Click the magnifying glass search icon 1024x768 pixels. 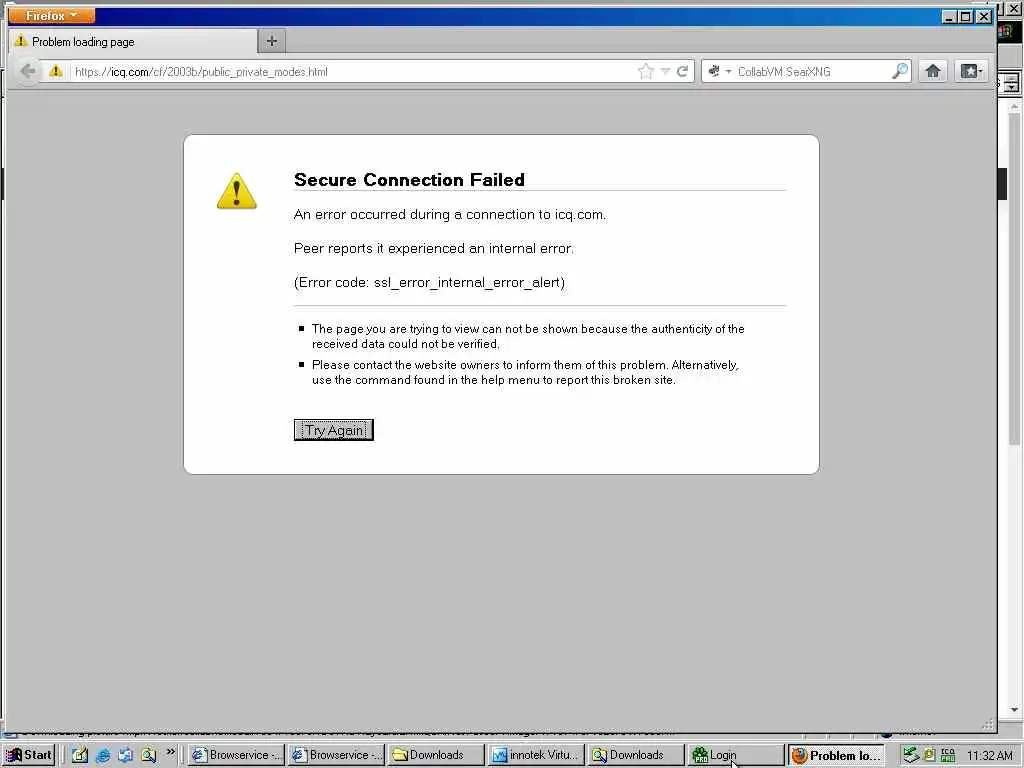(900, 71)
